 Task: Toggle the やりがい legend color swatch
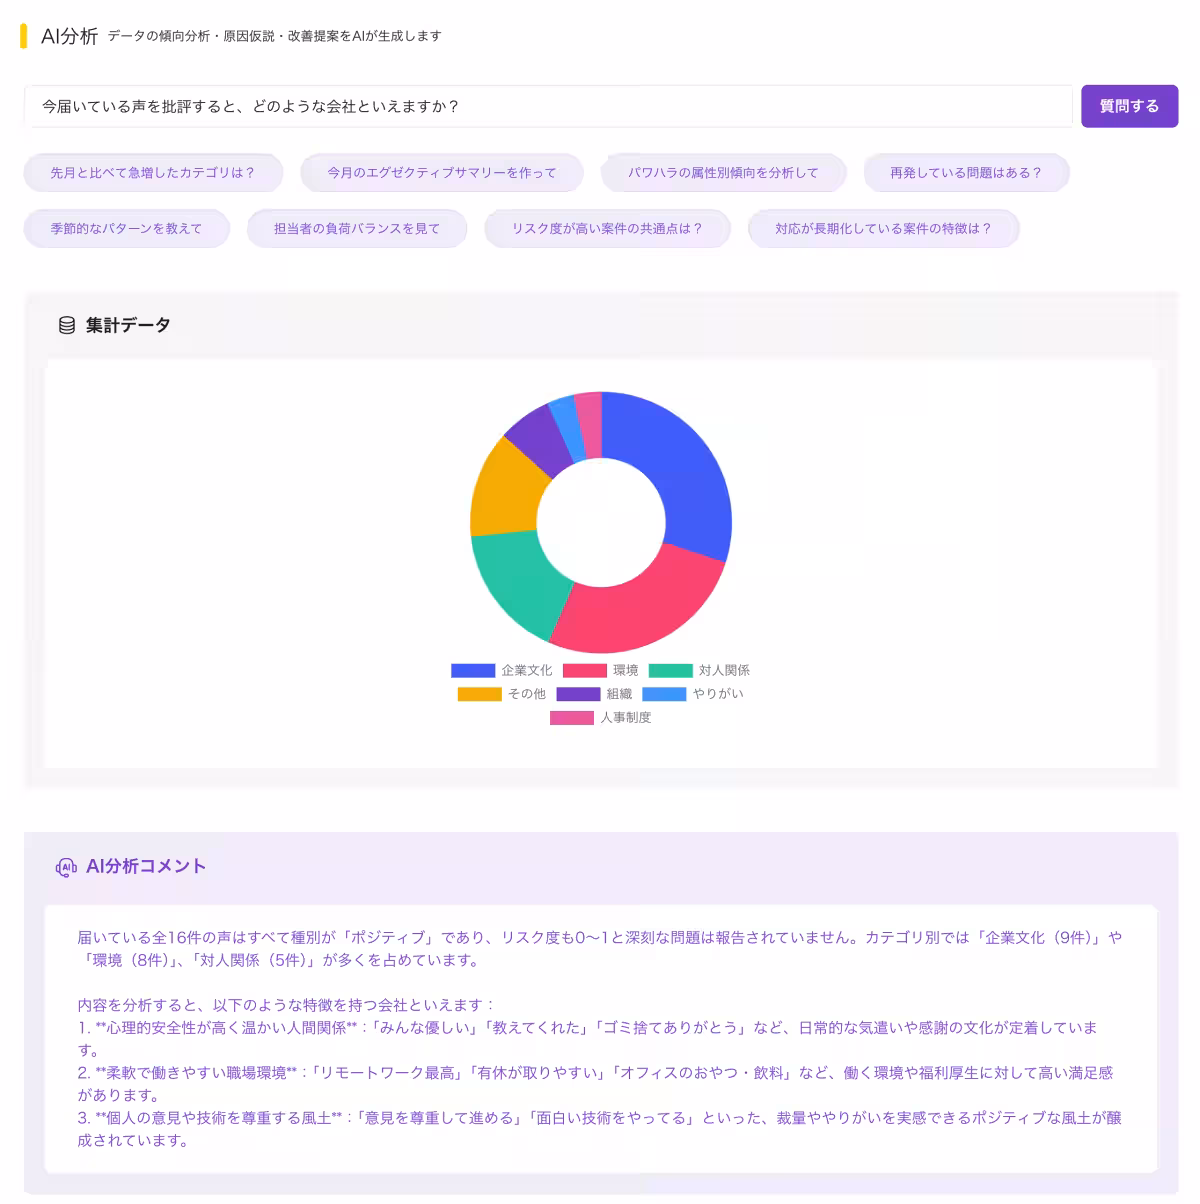[665, 694]
